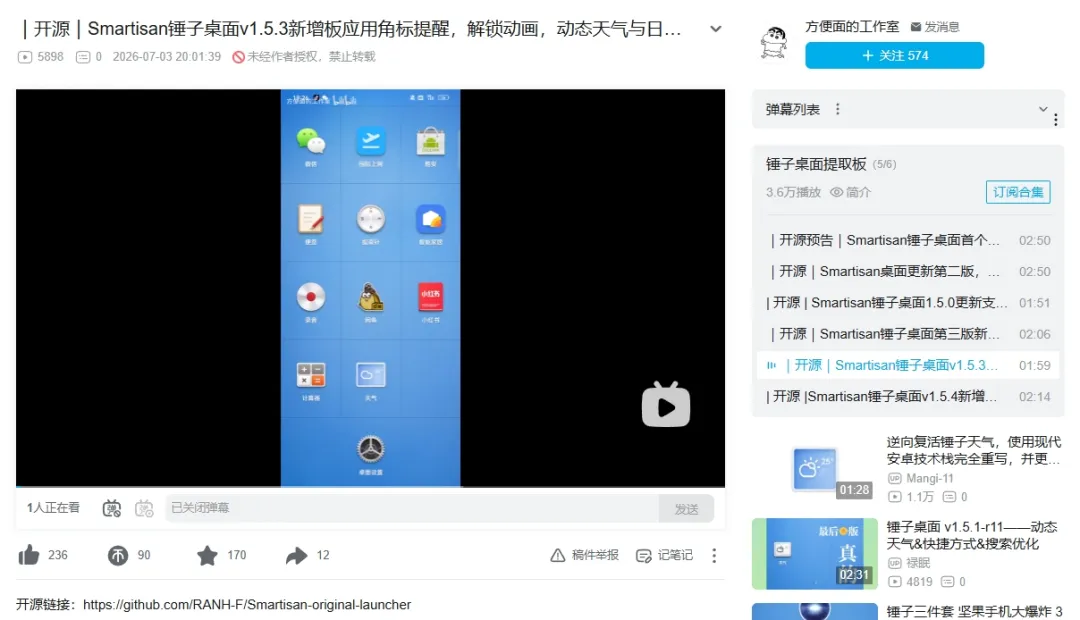Open video 锤子三件套 坚果手机大爆炸 3
The width and height of the screenshot is (1080, 620).
tap(974, 612)
